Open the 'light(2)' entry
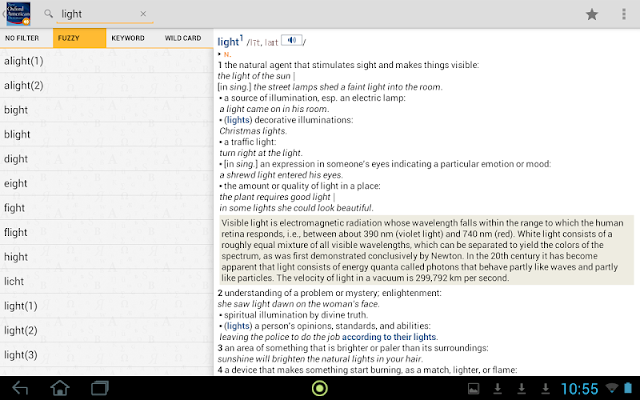The width and height of the screenshot is (640, 400). pos(106,331)
